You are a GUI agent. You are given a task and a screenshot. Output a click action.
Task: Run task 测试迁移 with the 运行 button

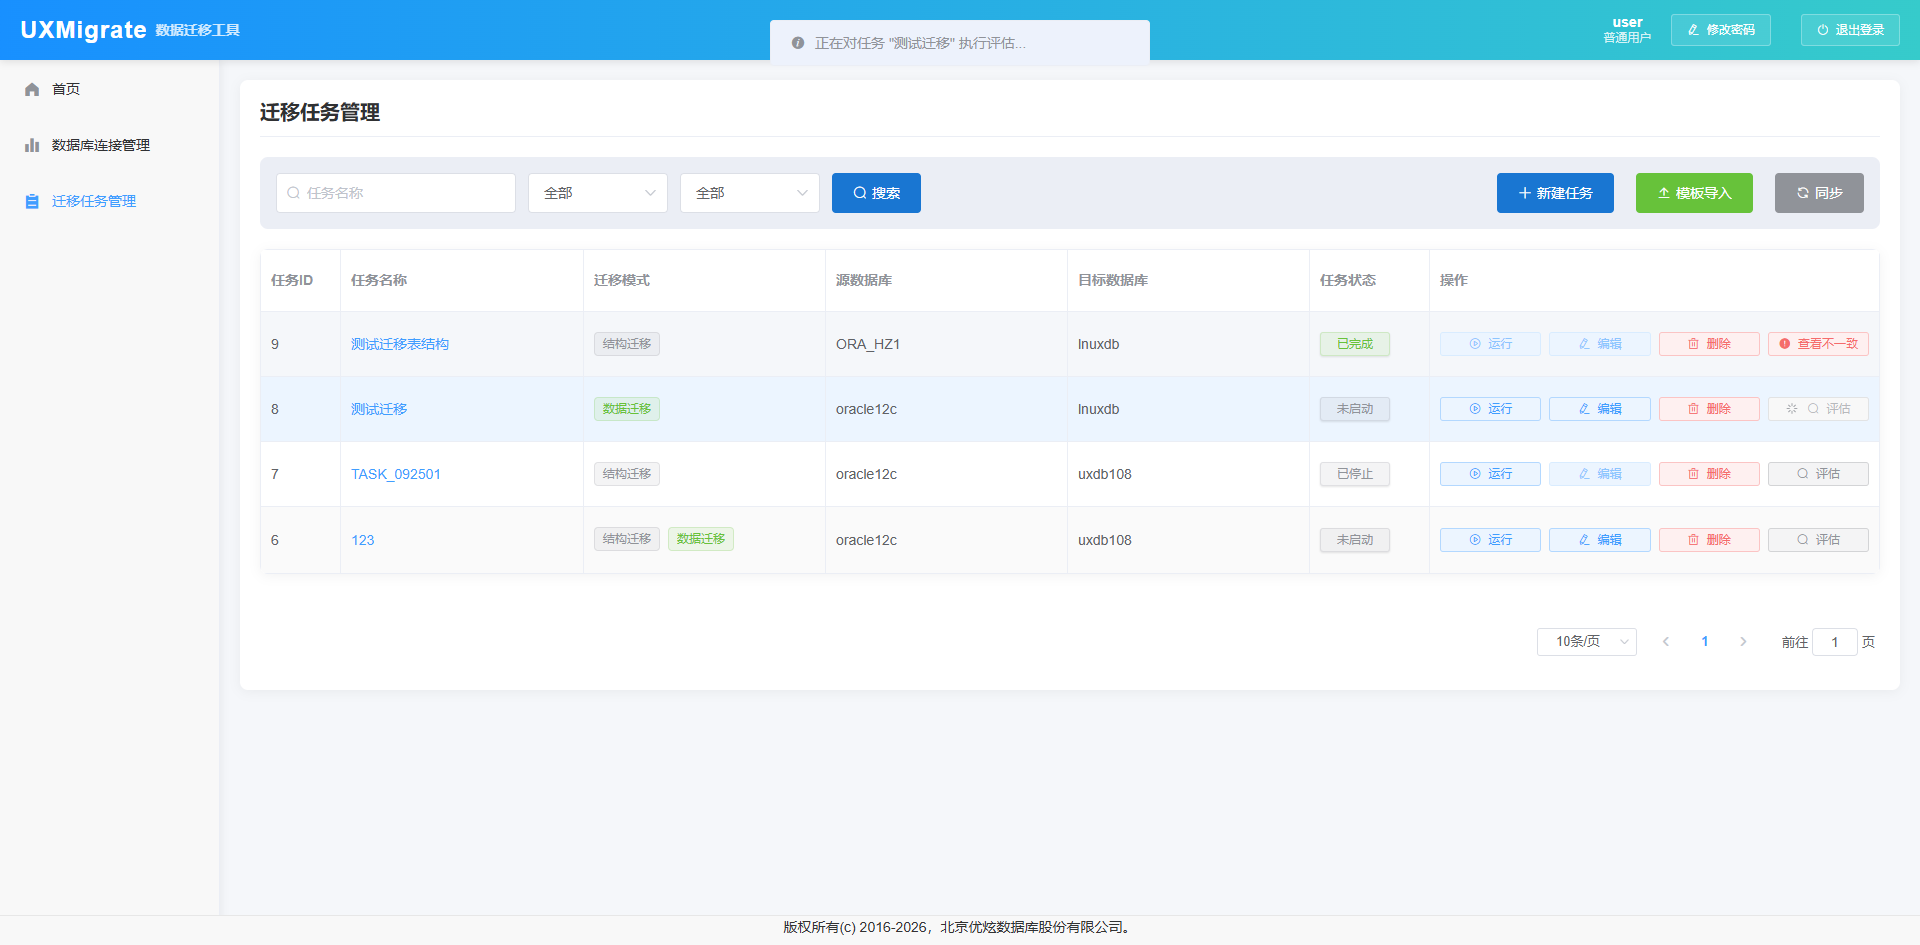click(1489, 409)
